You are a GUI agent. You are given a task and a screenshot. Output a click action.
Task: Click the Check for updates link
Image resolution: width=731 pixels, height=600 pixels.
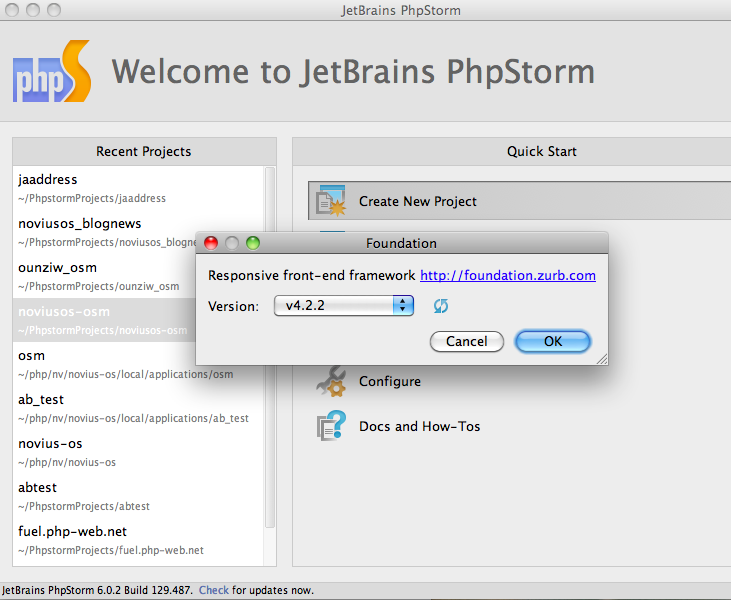214,590
